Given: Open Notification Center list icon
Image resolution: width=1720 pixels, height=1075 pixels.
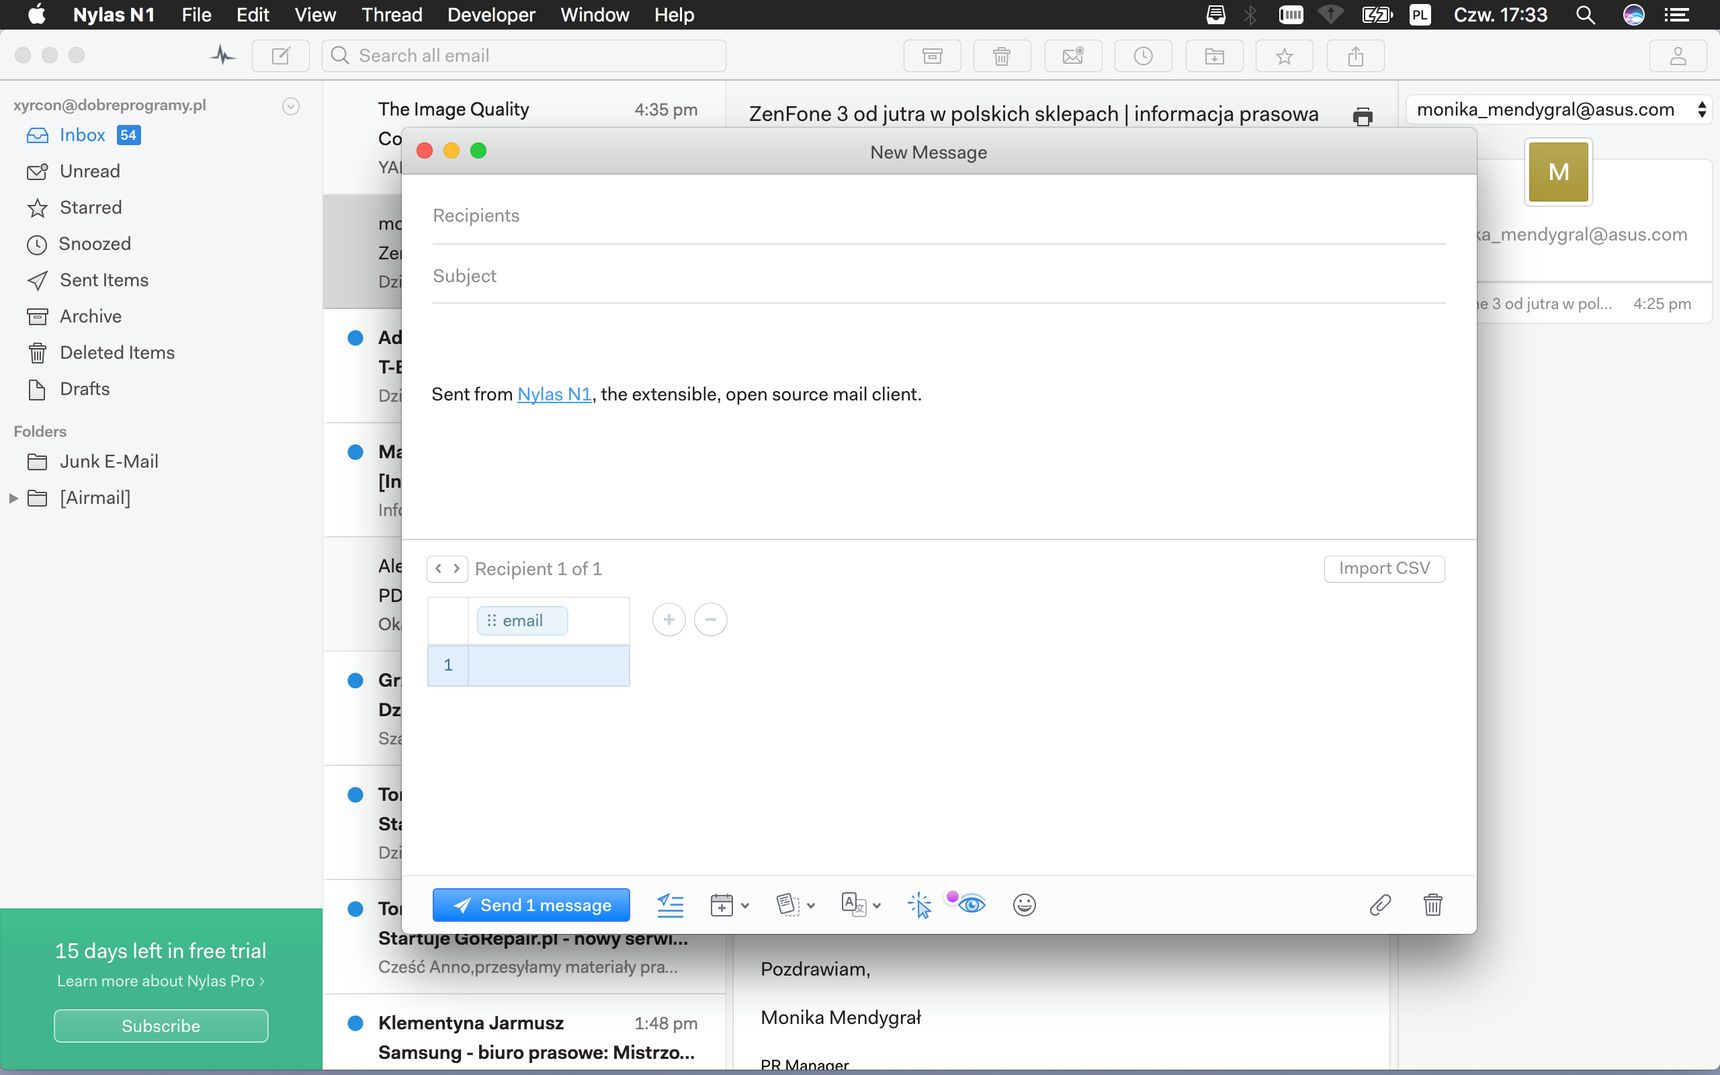Looking at the screenshot, I should point(1677,15).
